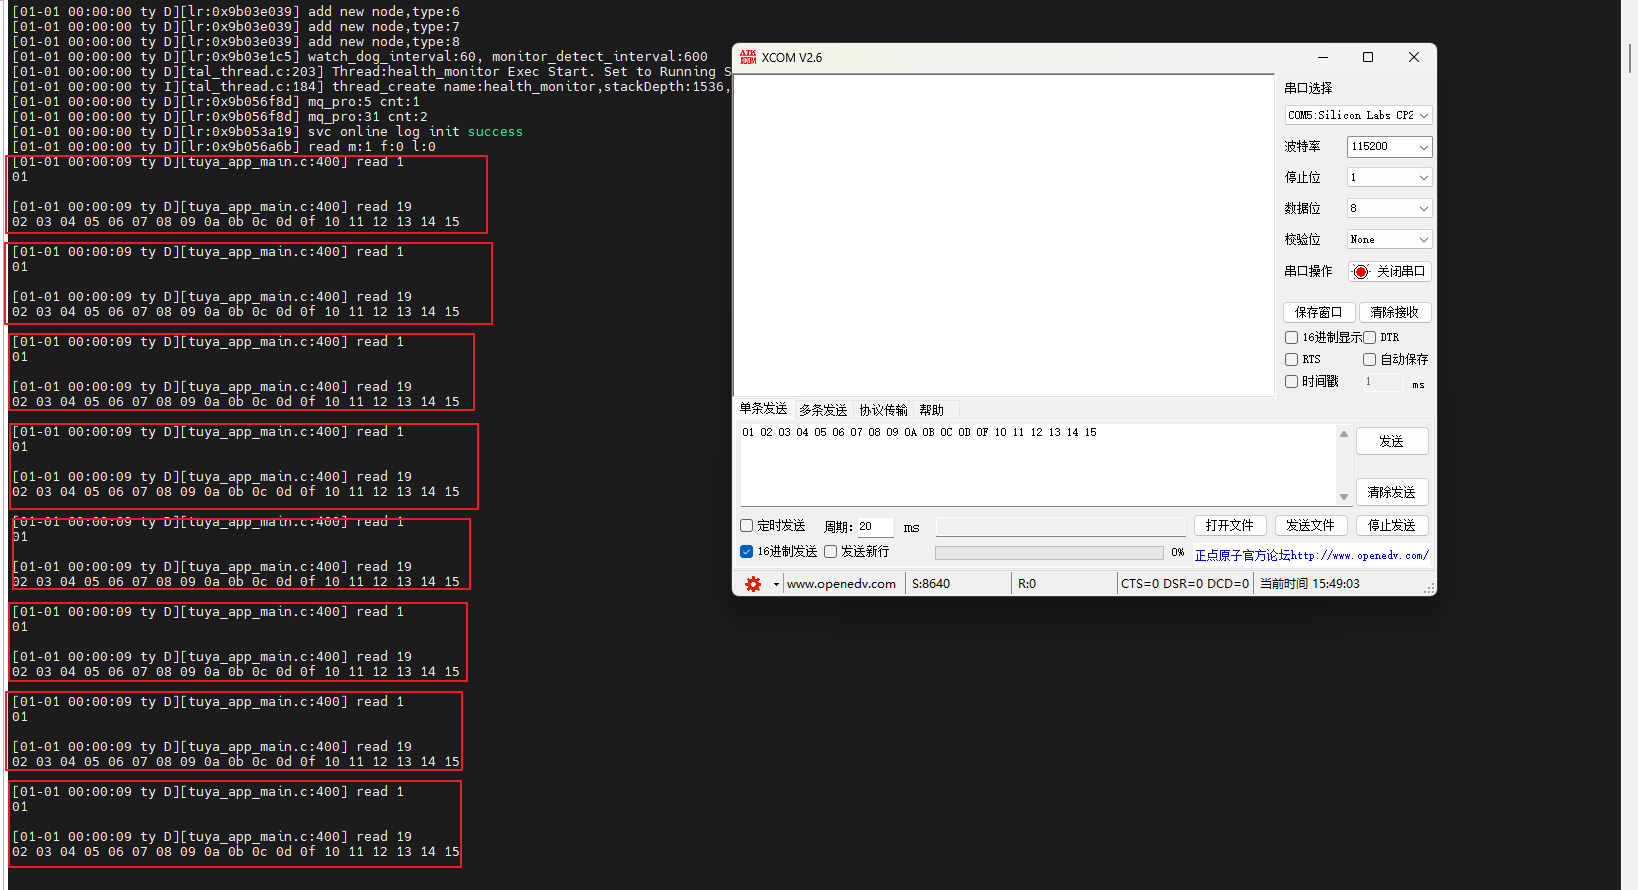The image size is (1638, 890).
Task: Click the terminal's watch_dog_interval:60 log line
Action: 360,57
